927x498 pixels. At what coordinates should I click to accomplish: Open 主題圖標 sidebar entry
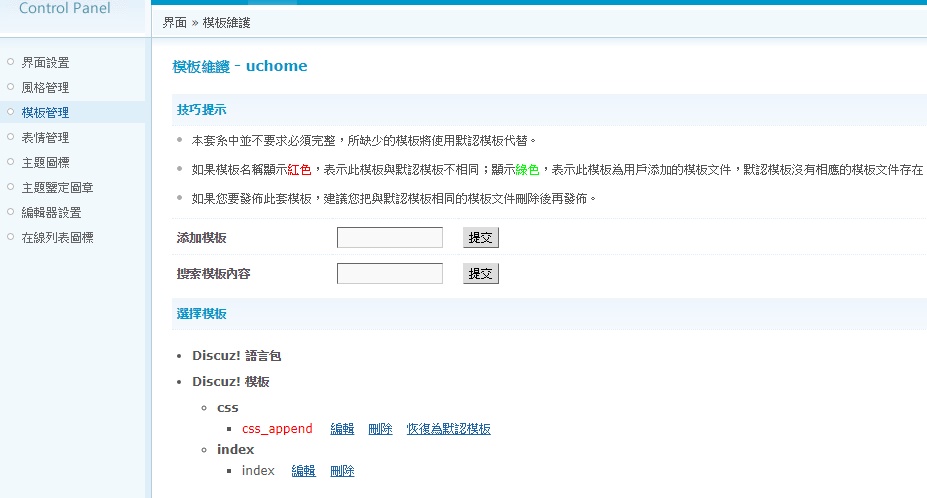pos(45,163)
